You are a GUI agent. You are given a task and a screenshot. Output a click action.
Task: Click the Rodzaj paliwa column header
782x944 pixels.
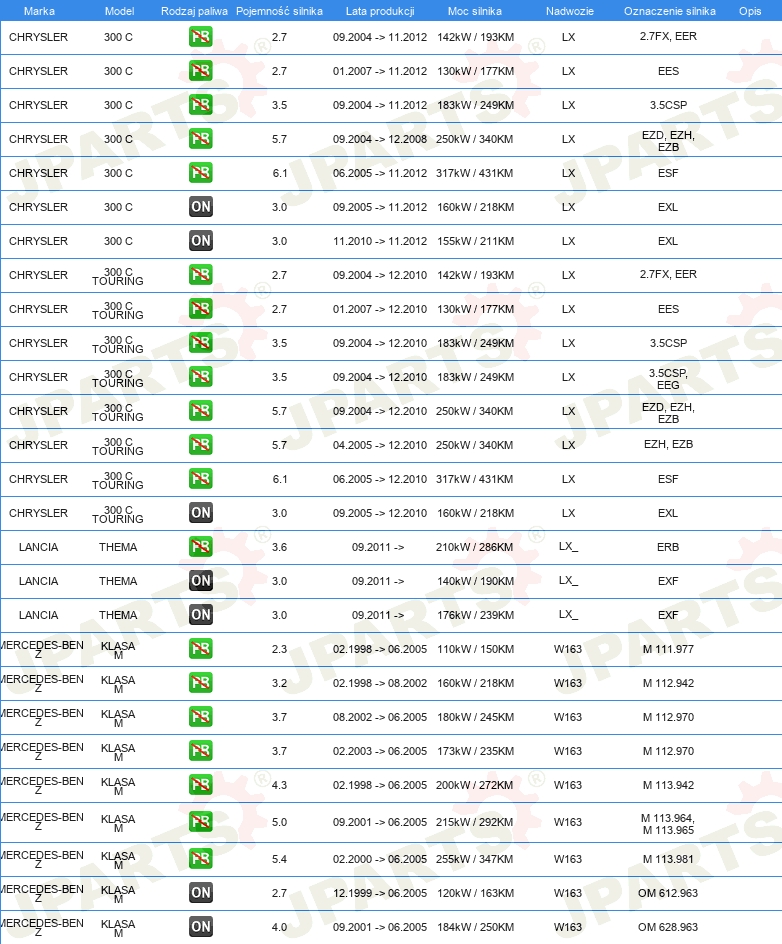194,11
